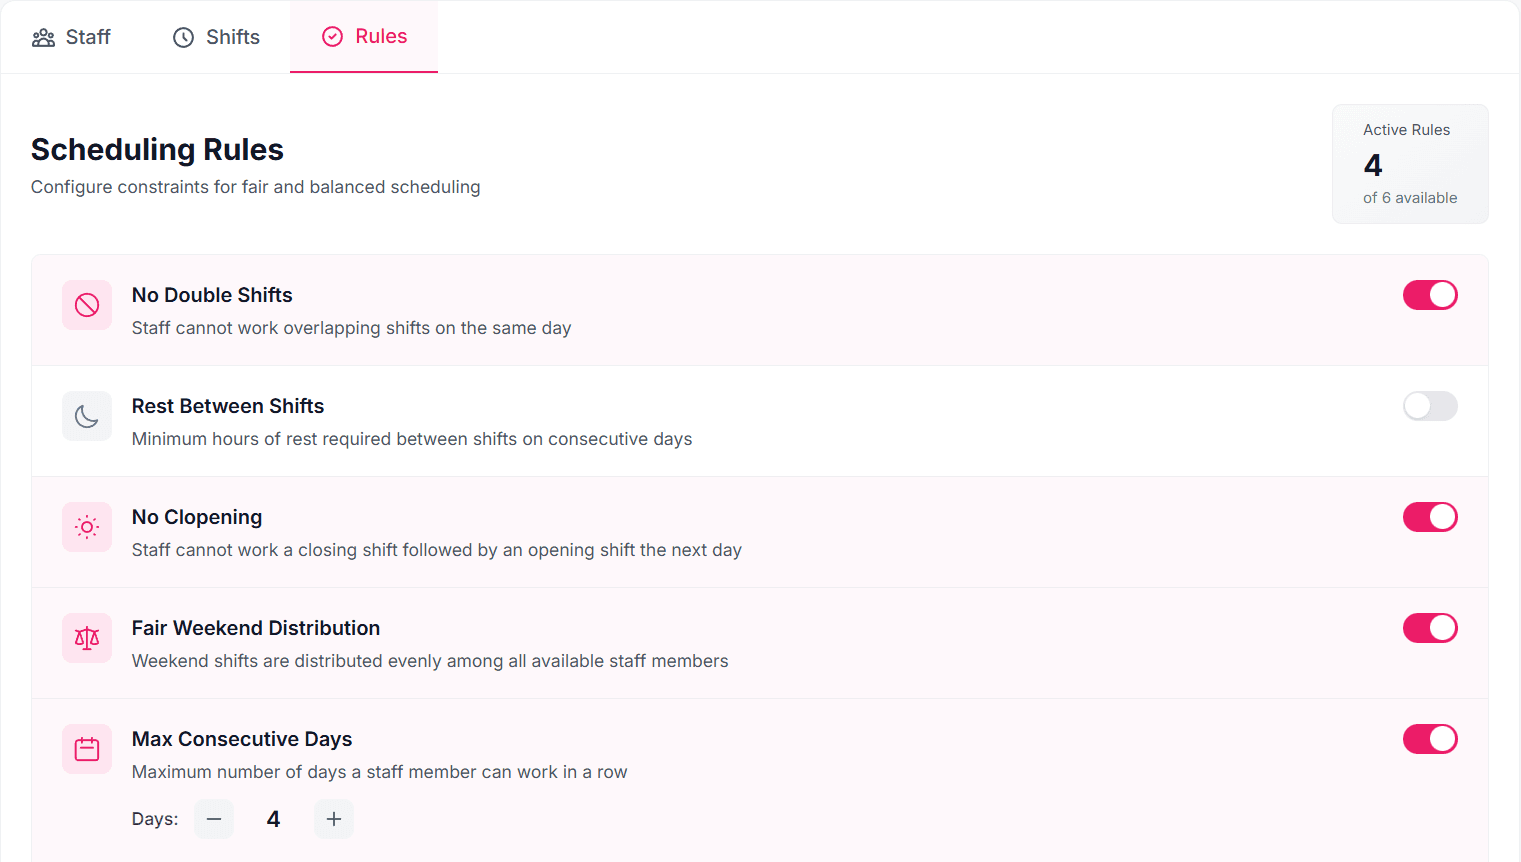Click the moon icon for Rest Between Shifts

[x=87, y=416]
